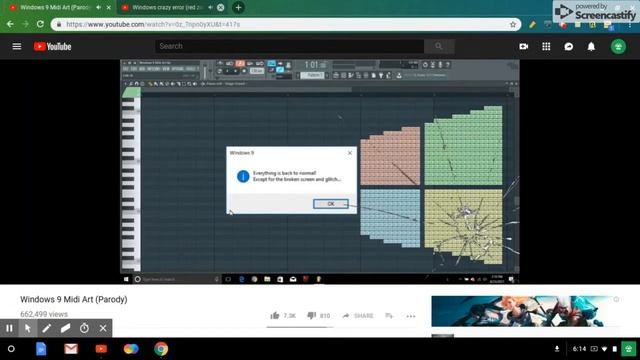Mute audio on Windows 9 Midi Art tab
This screenshot has width=640, height=360.
[x=99, y=7]
